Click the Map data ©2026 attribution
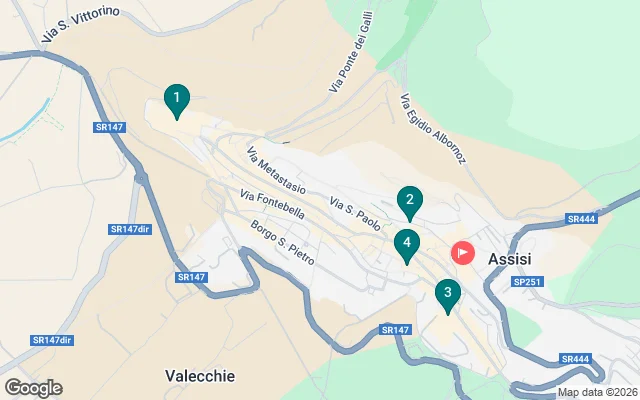The width and height of the screenshot is (640, 400). [598, 393]
